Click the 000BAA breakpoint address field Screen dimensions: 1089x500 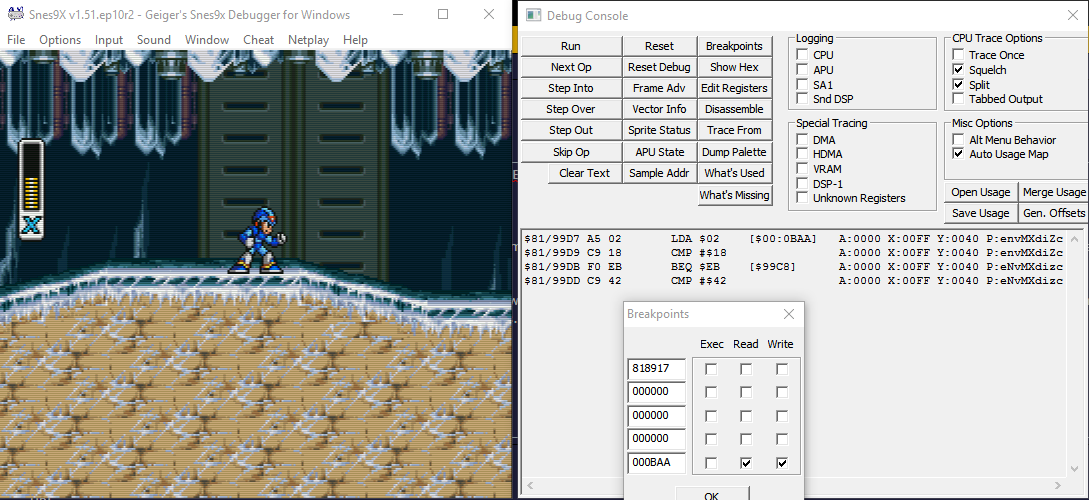656,462
